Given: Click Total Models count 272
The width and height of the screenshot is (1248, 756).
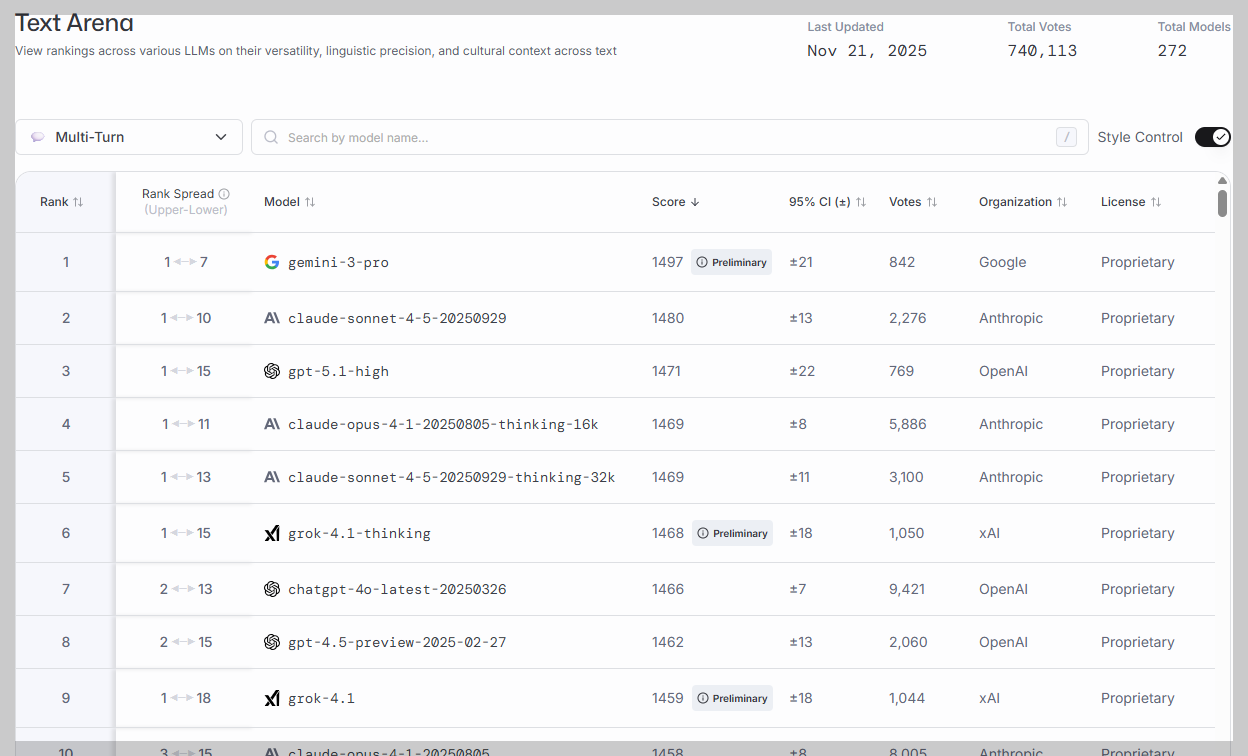Looking at the screenshot, I should [1172, 51].
